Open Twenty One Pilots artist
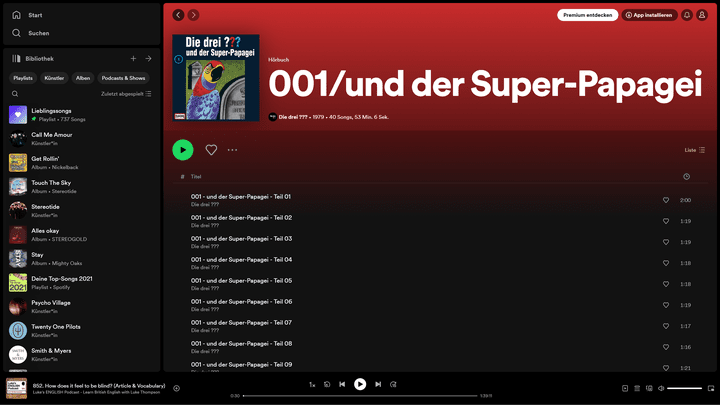The height and width of the screenshot is (405, 720). click(82, 331)
